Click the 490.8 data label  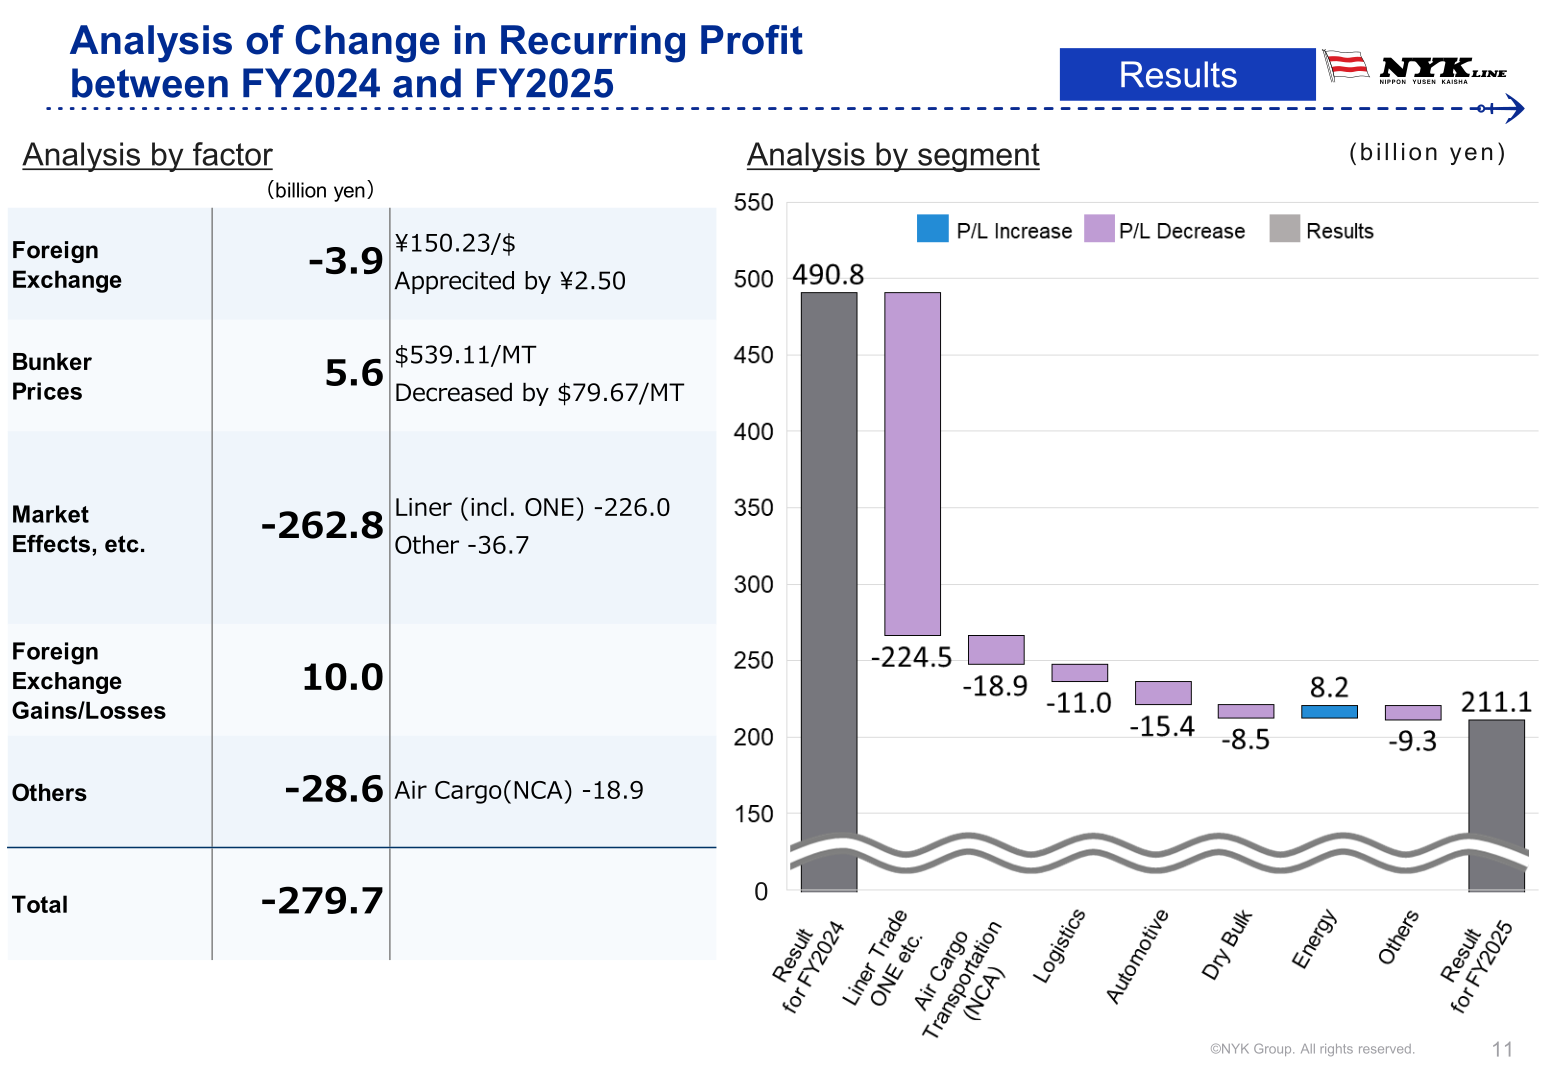(828, 275)
